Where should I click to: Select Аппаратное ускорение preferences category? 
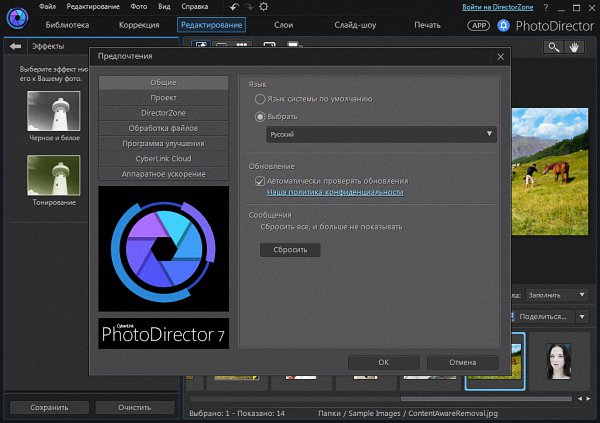(164, 173)
